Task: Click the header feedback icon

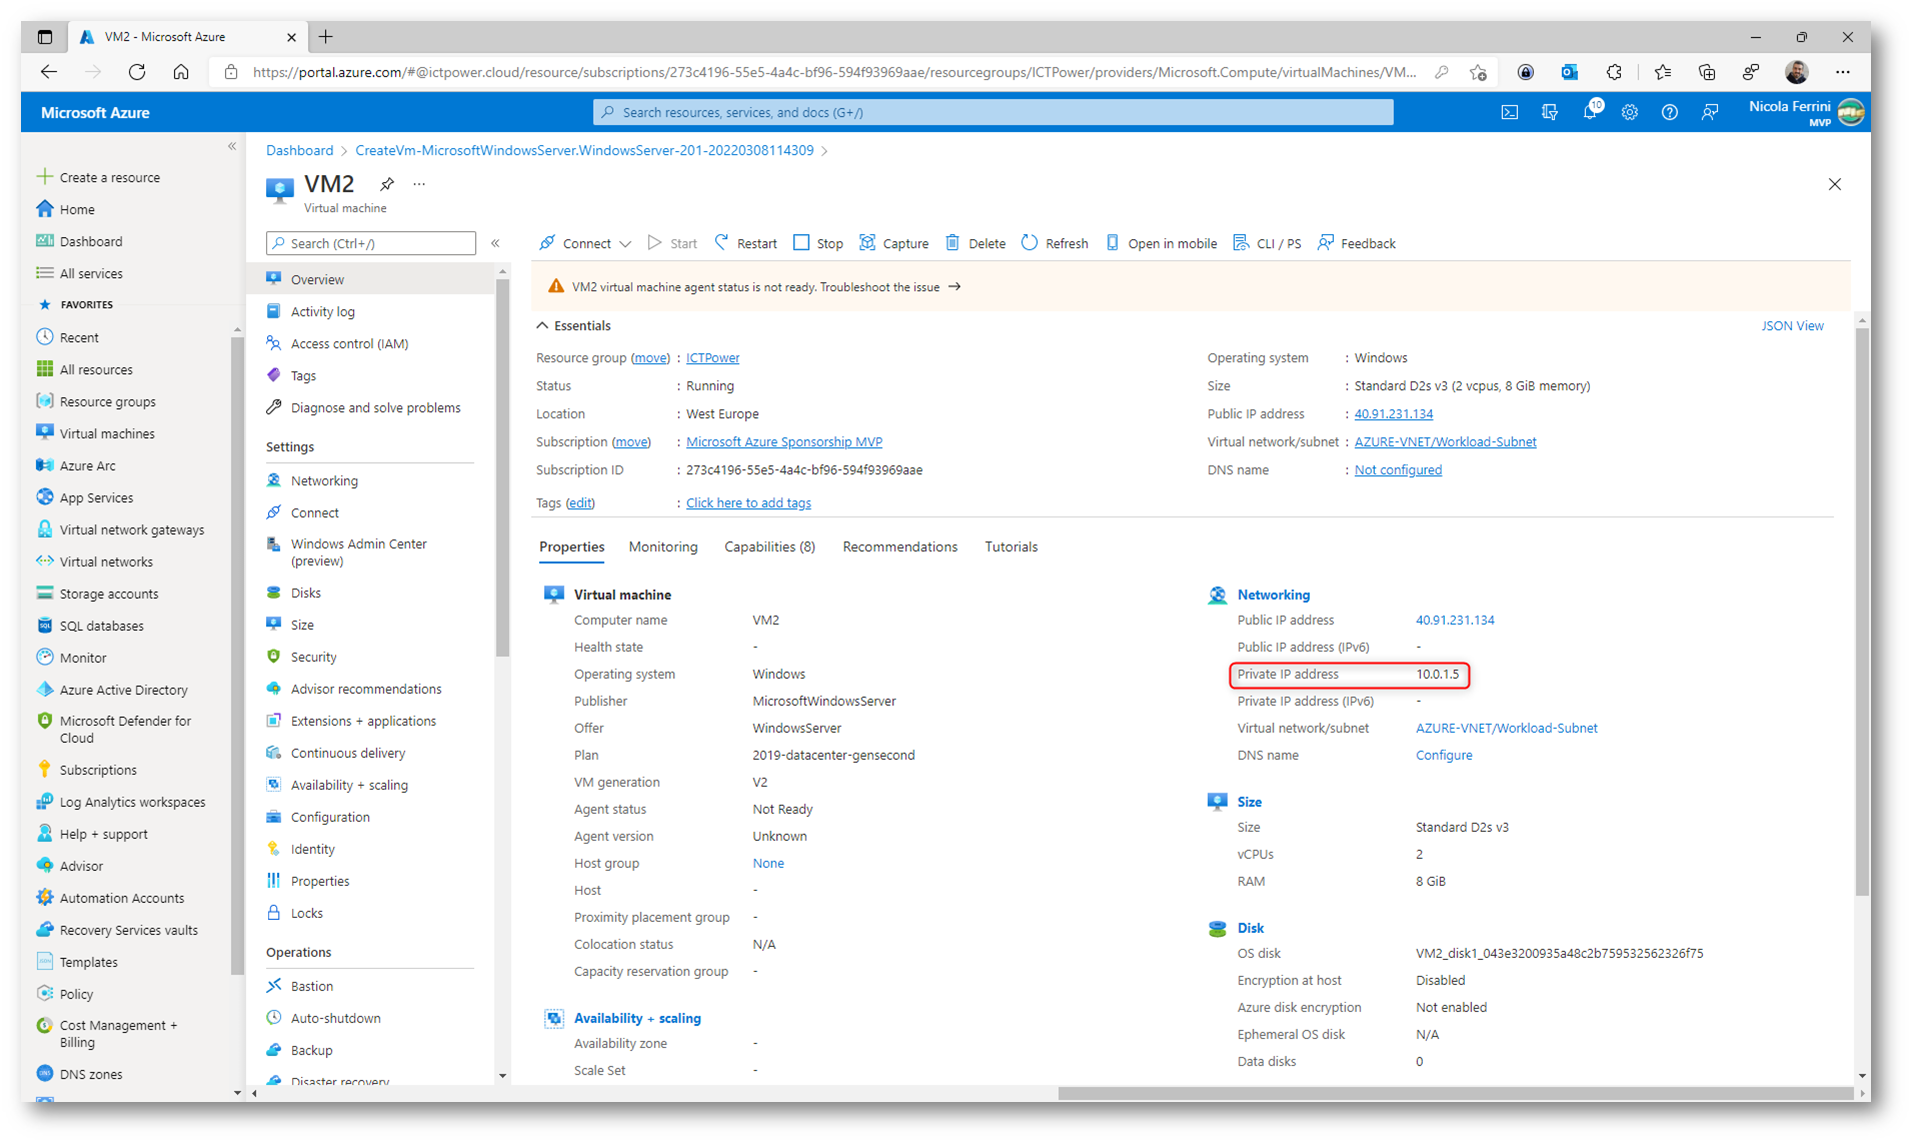Action: 1710,112
